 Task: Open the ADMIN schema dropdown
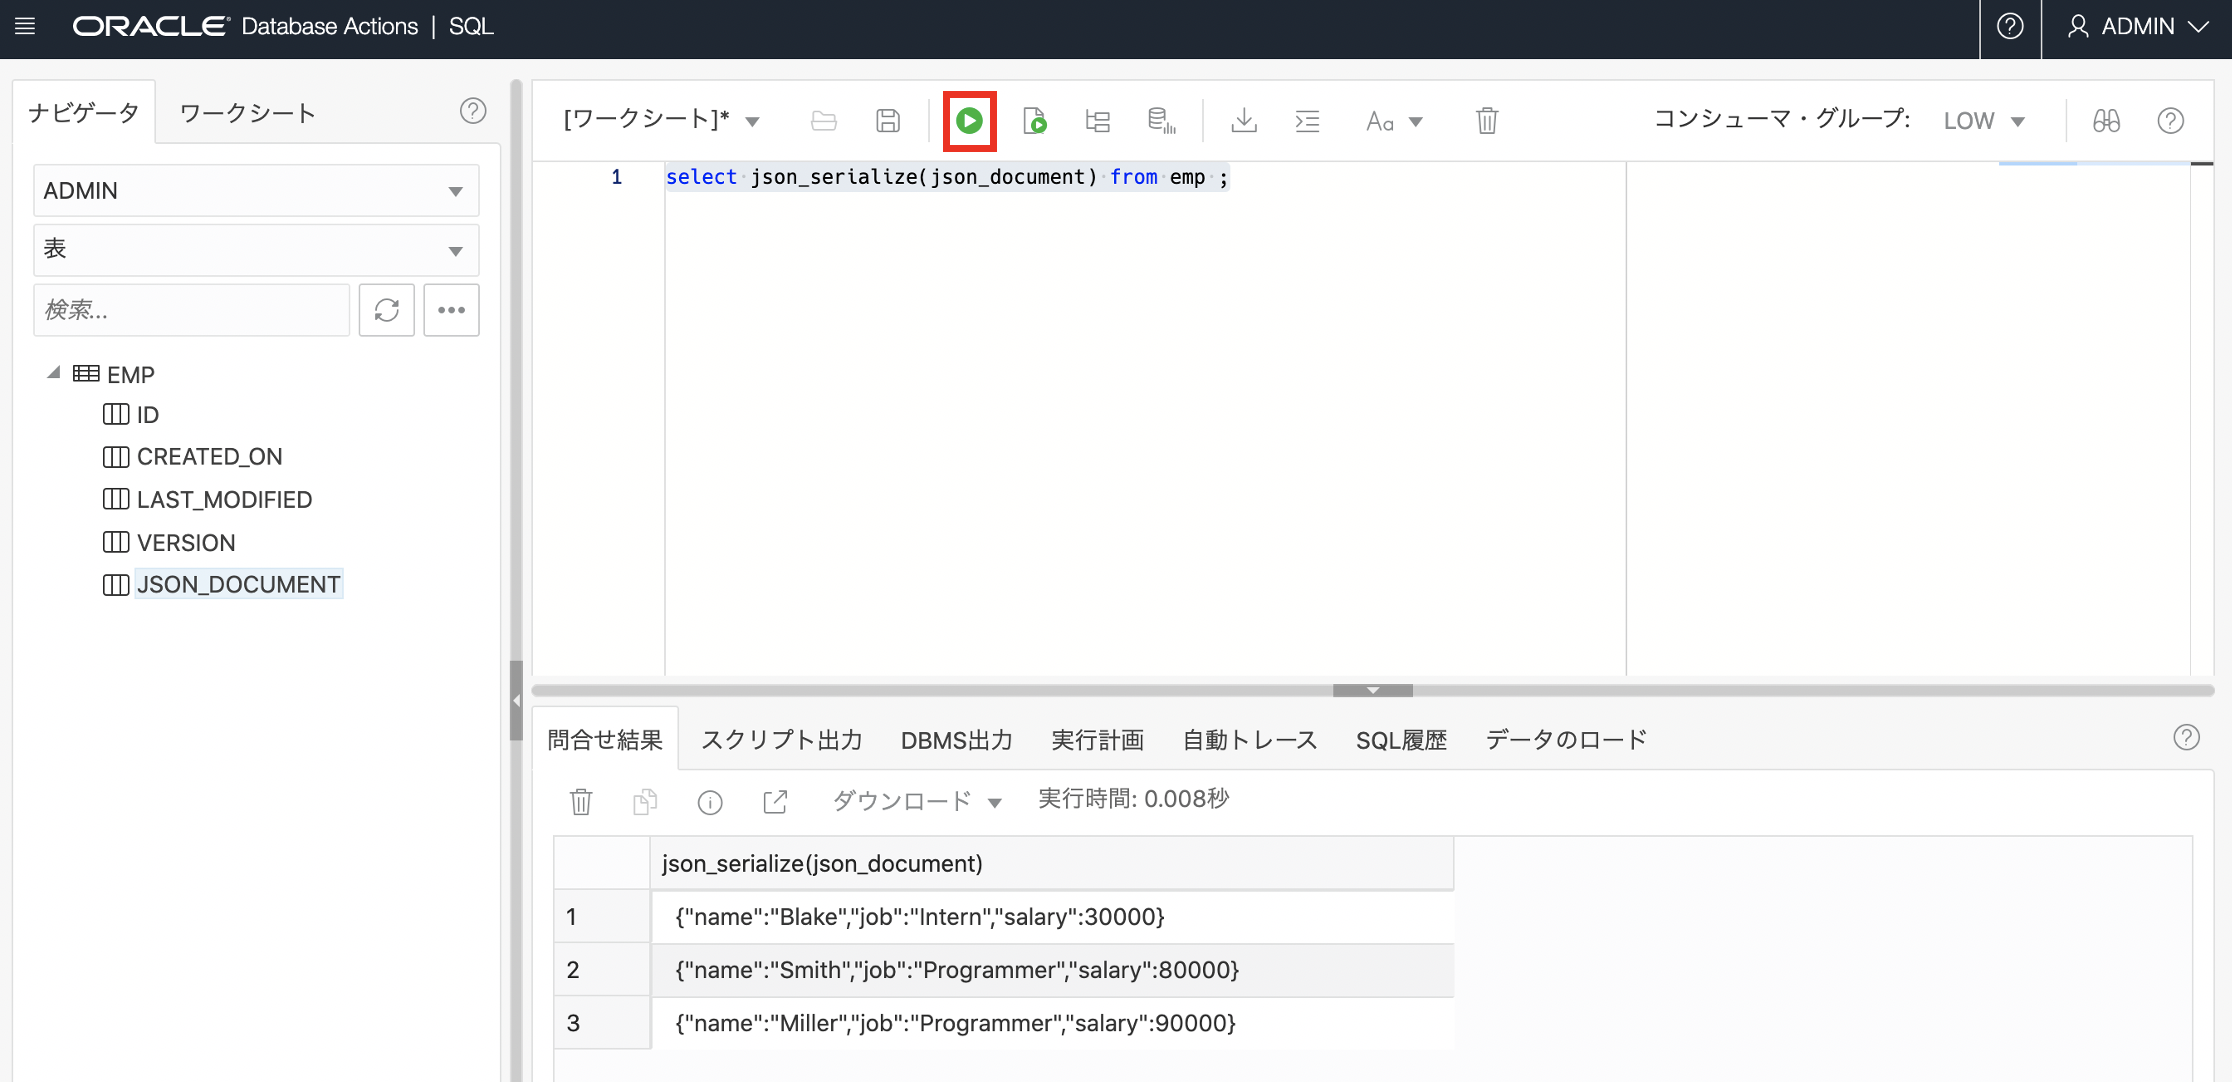coord(256,190)
